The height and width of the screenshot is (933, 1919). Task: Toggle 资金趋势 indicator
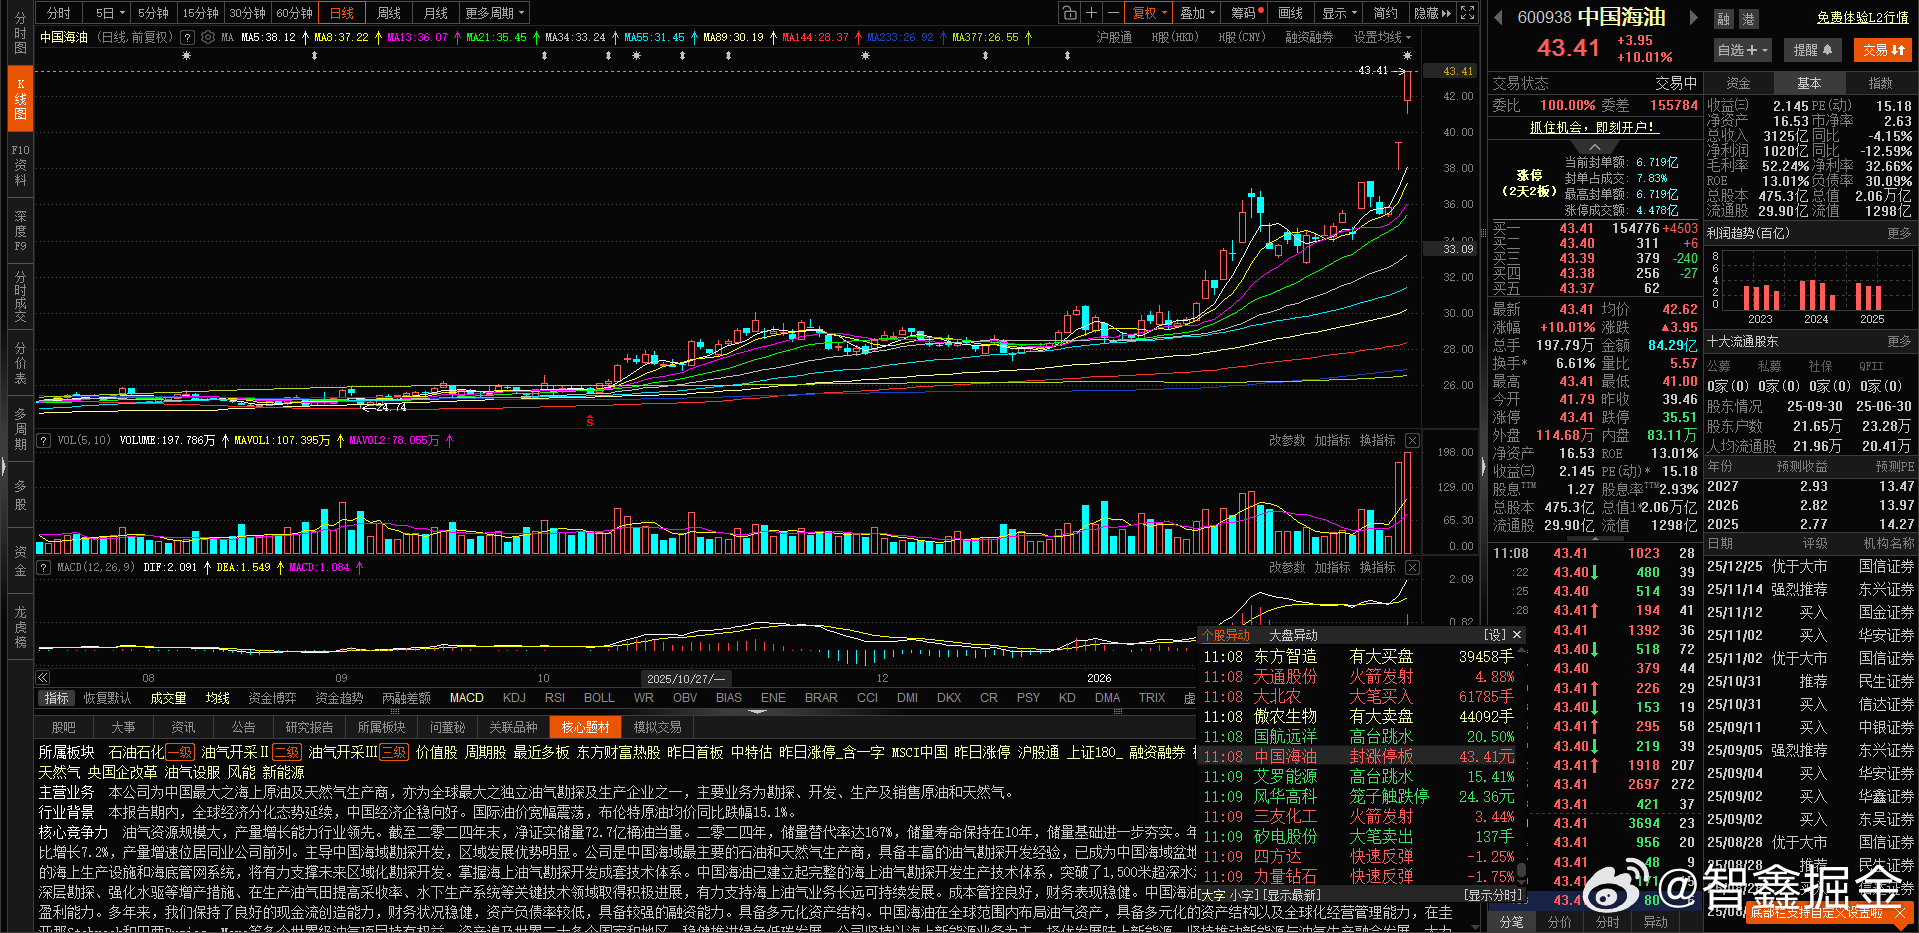(339, 698)
